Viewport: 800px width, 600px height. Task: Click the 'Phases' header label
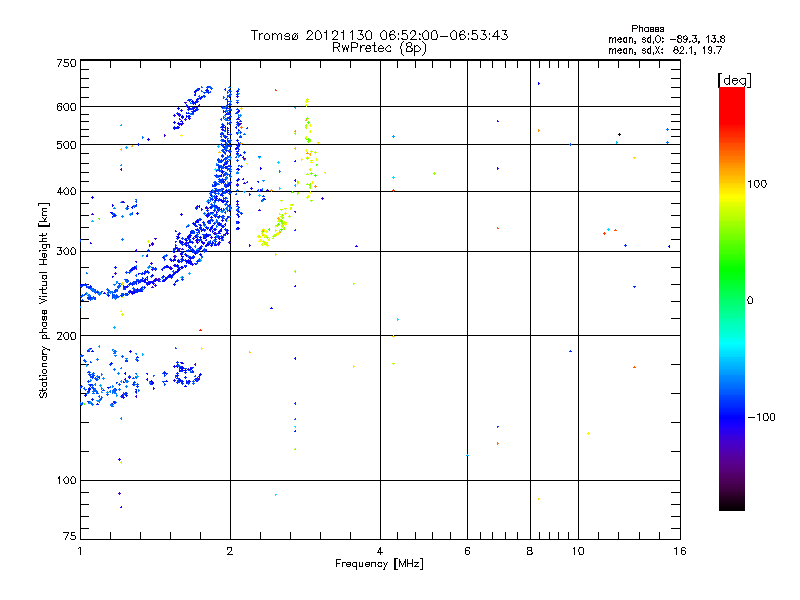tap(647, 29)
